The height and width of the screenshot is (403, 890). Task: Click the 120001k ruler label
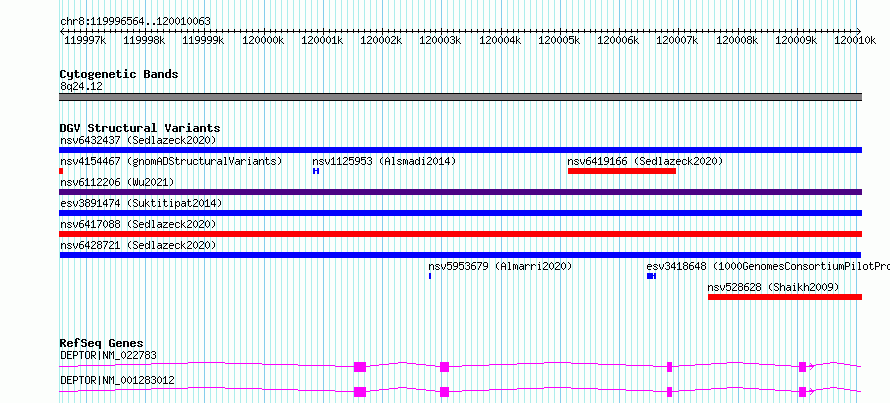tap(322, 40)
